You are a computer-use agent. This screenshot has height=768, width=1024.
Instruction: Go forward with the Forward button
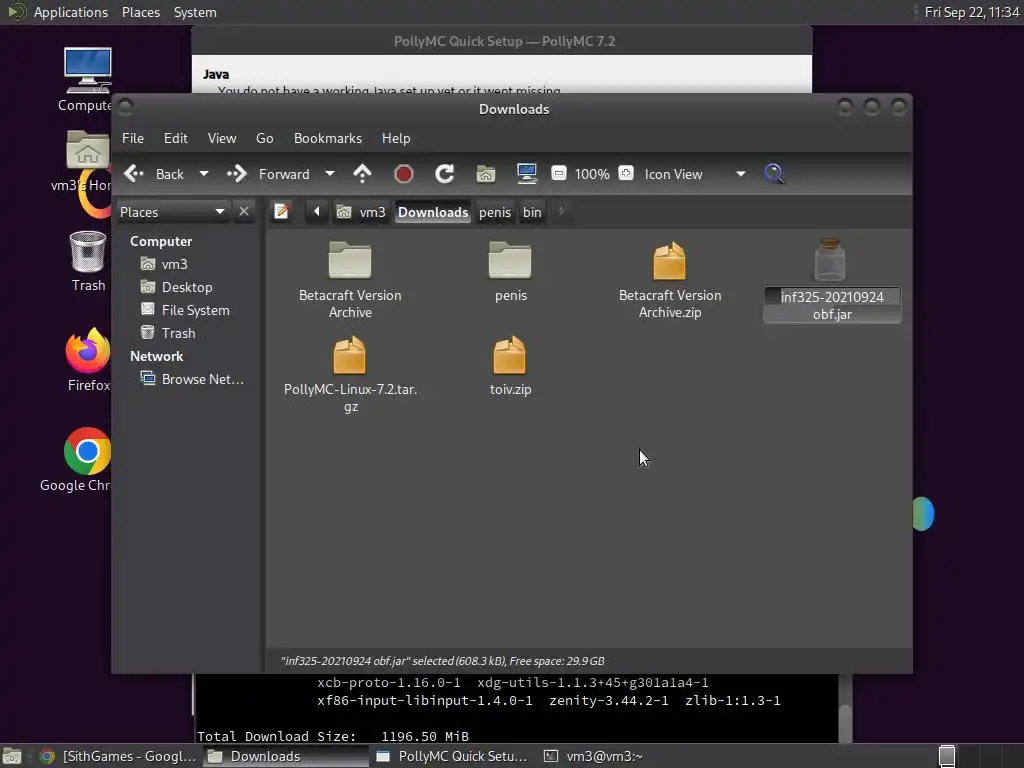(x=268, y=174)
